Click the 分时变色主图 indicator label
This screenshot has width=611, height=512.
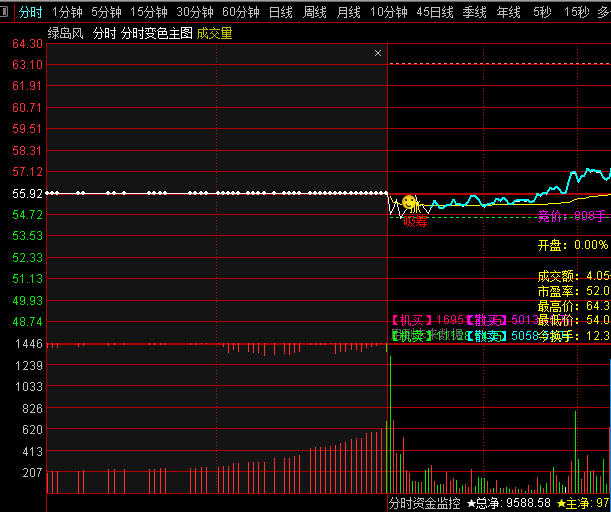156,33
